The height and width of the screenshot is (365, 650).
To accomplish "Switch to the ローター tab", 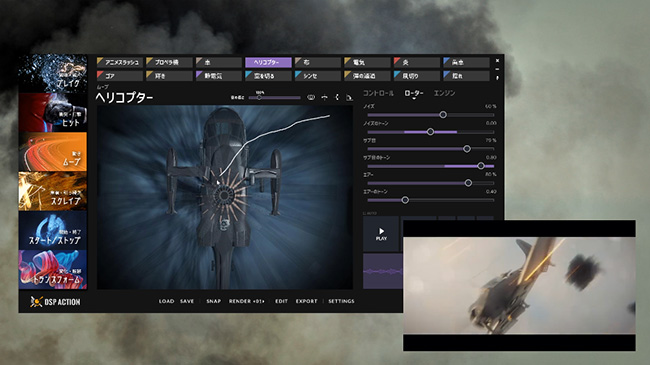I will pyautogui.click(x=413, y=93).
